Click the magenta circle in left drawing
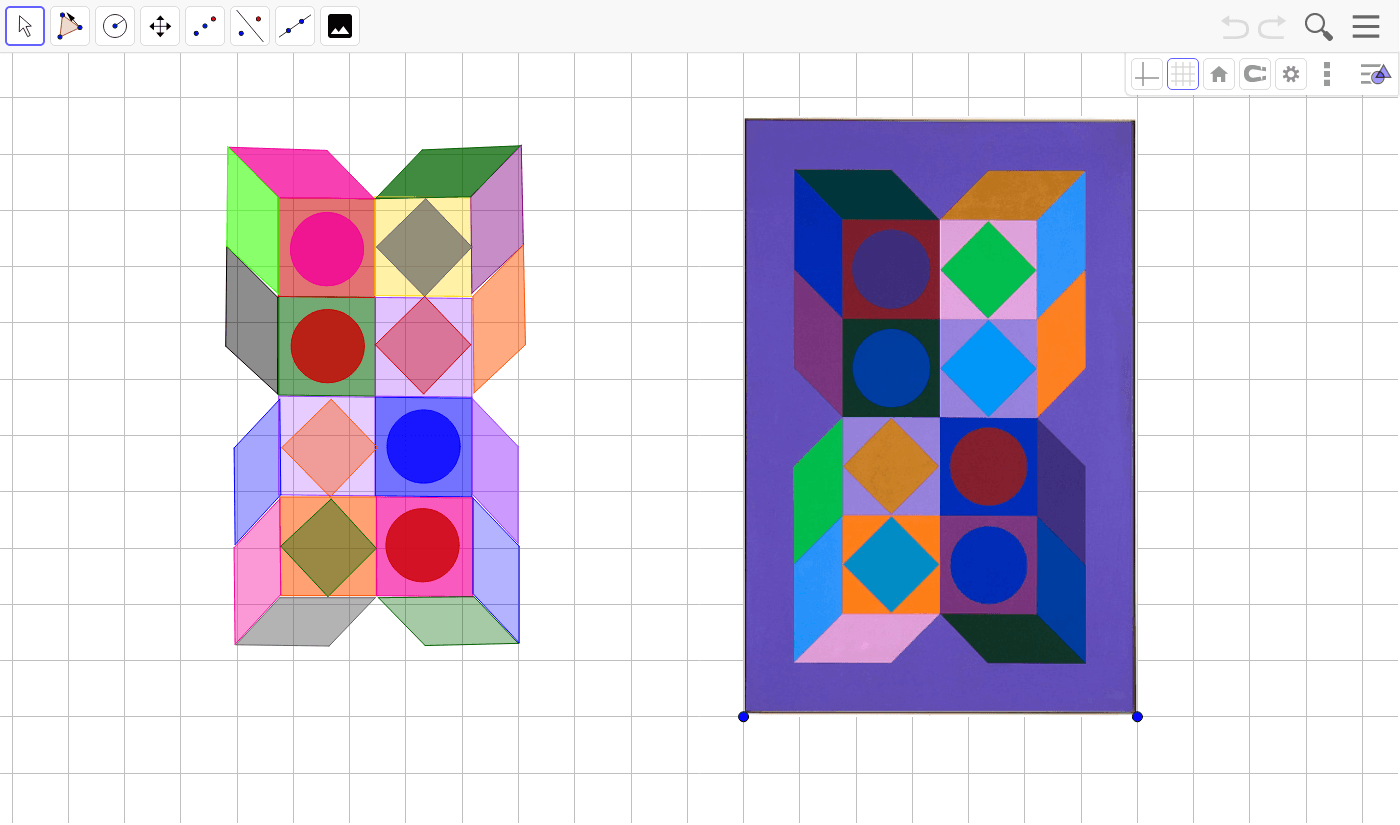Viewport: 1400px width, 825px height. (x=327, y=248)
